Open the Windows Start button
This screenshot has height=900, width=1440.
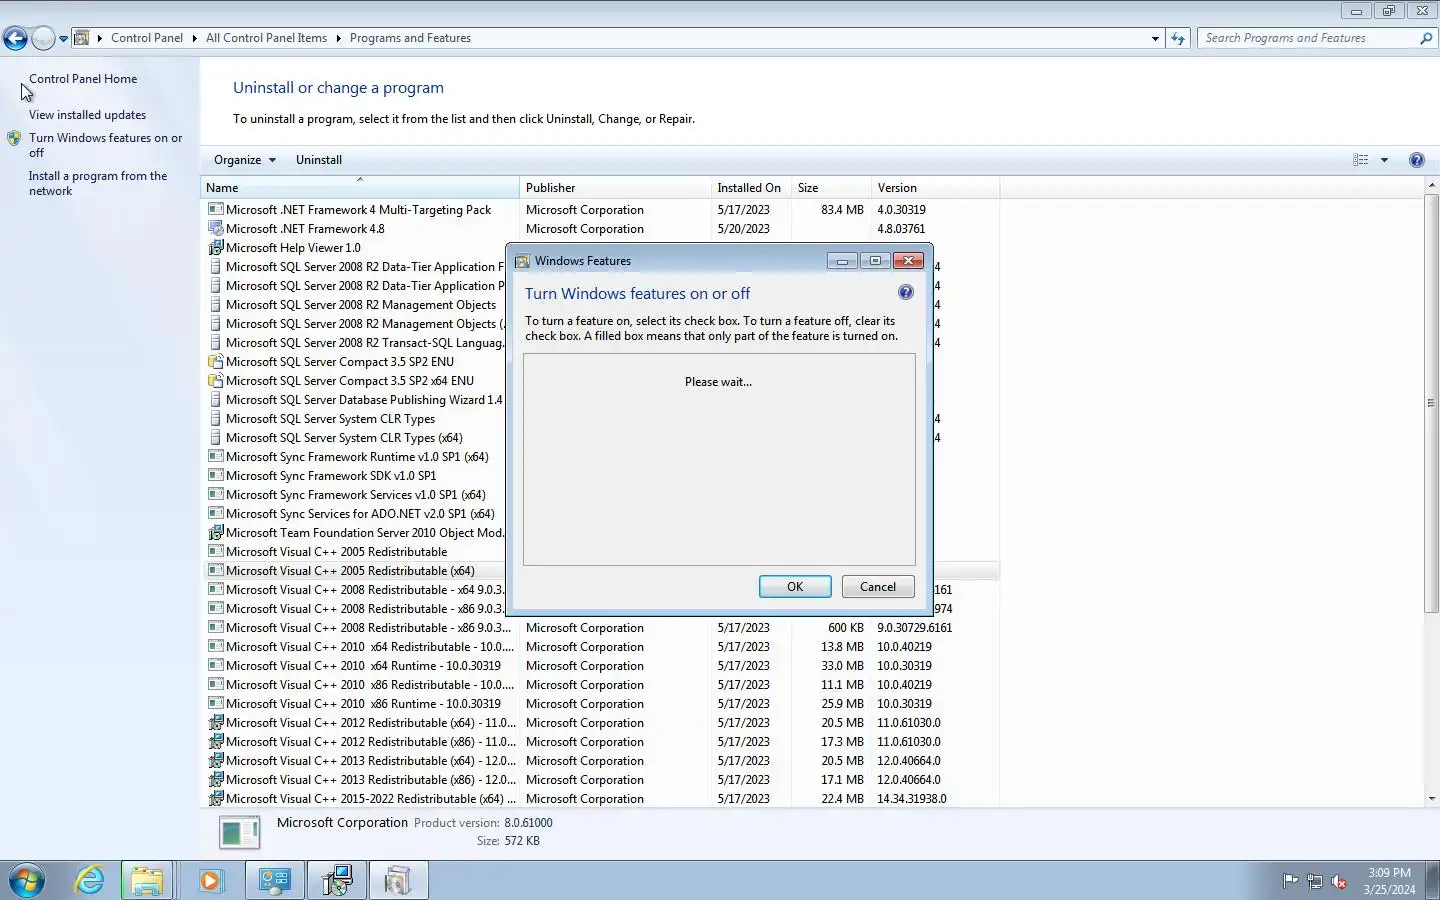tap(27, 881)
